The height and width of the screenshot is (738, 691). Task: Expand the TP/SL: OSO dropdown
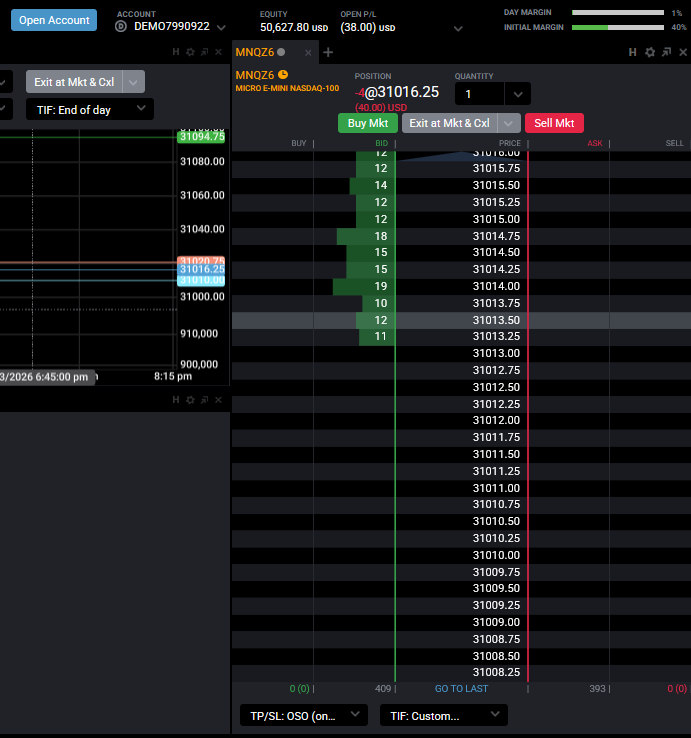(x=304, y=715)
